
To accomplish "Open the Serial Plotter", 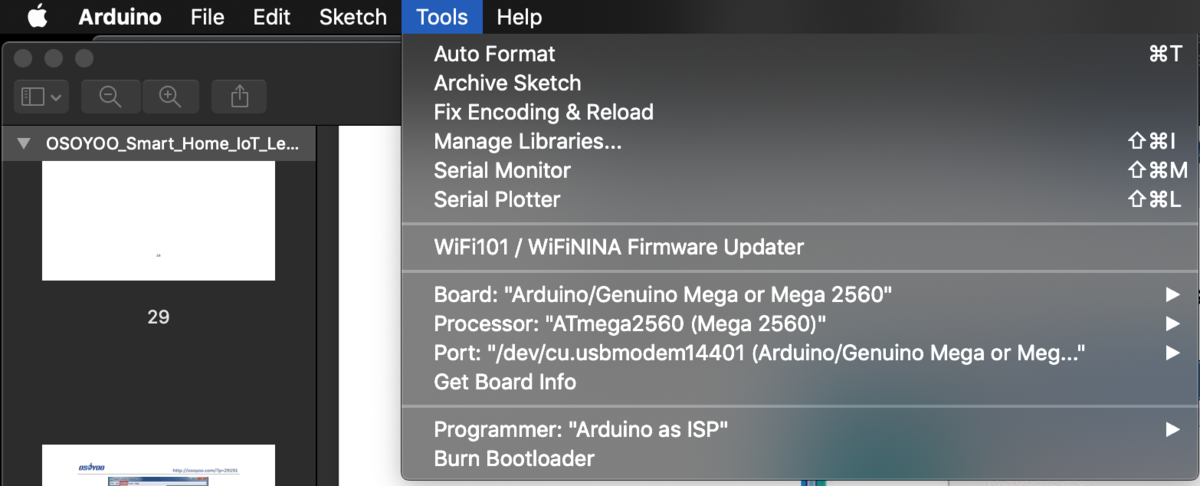I will (x=497, y=200).
